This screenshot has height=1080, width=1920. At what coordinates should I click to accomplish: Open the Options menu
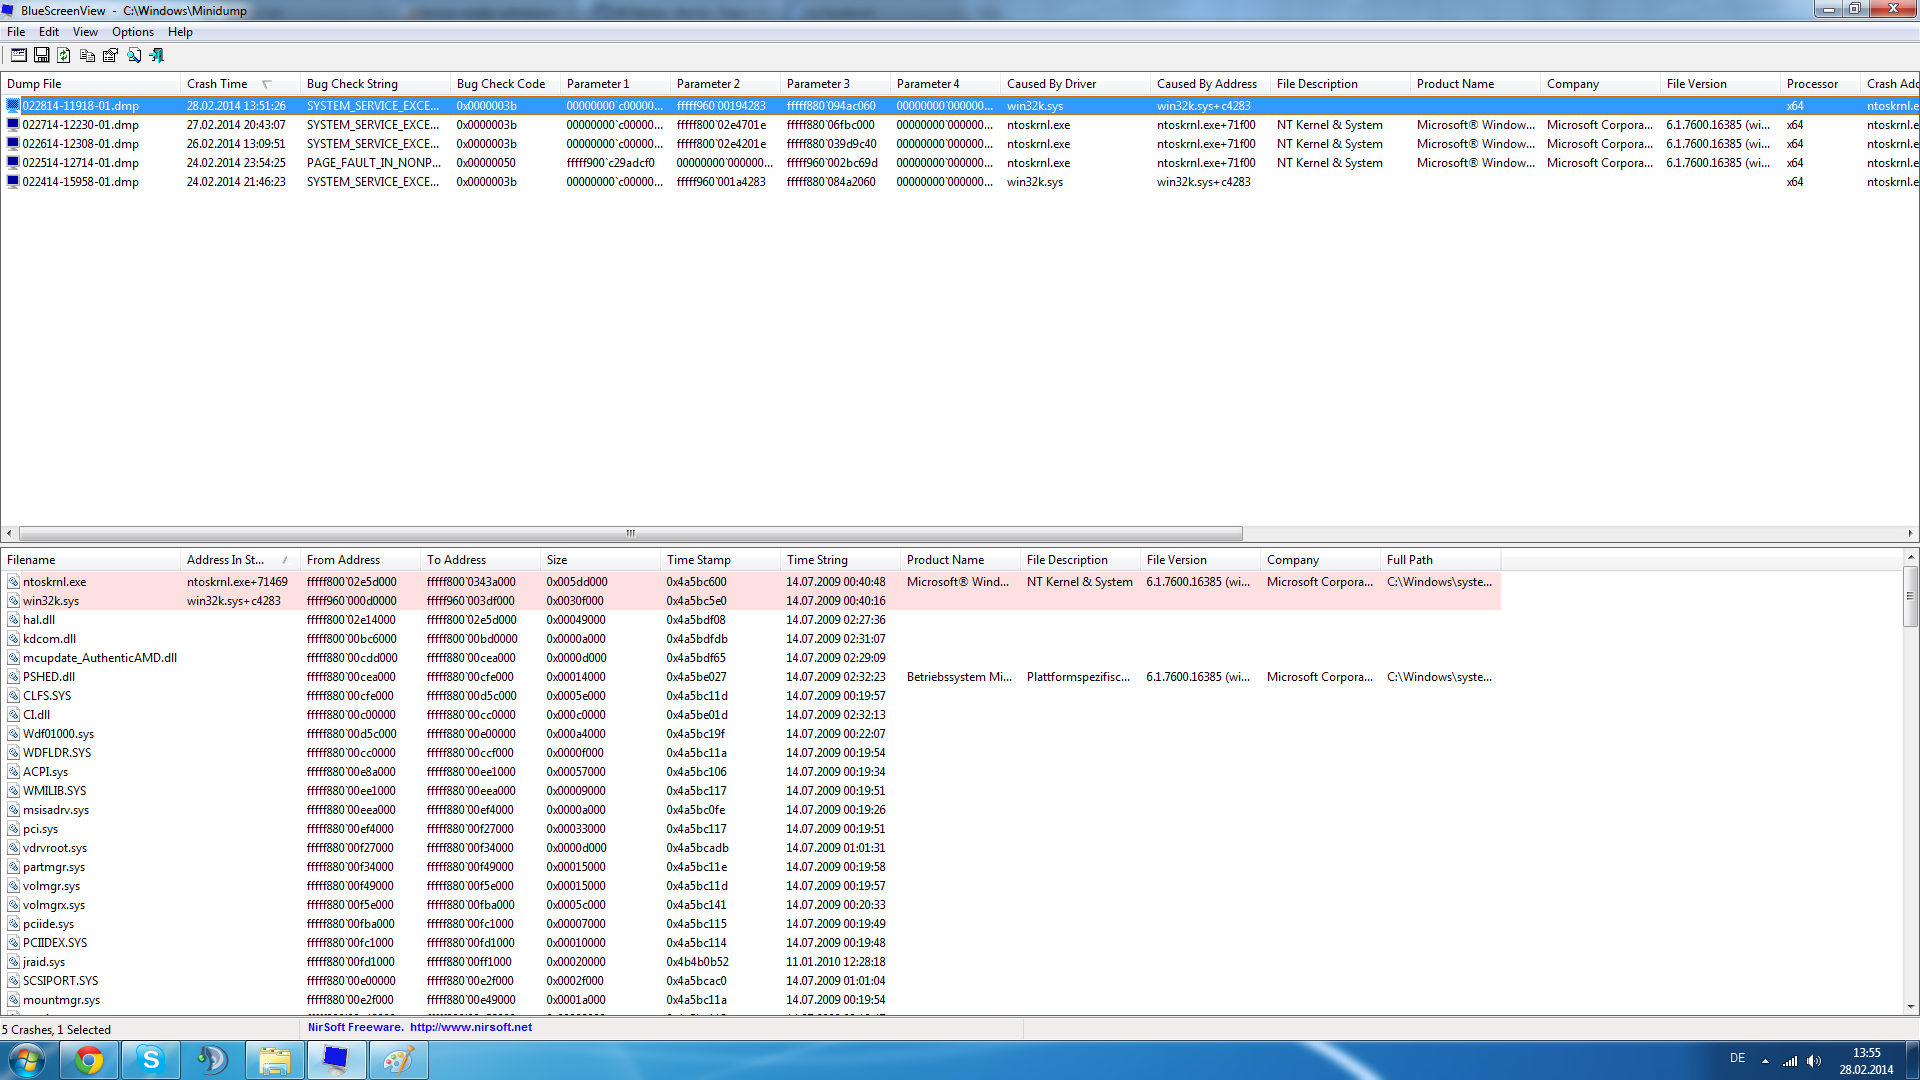[132, 32]
